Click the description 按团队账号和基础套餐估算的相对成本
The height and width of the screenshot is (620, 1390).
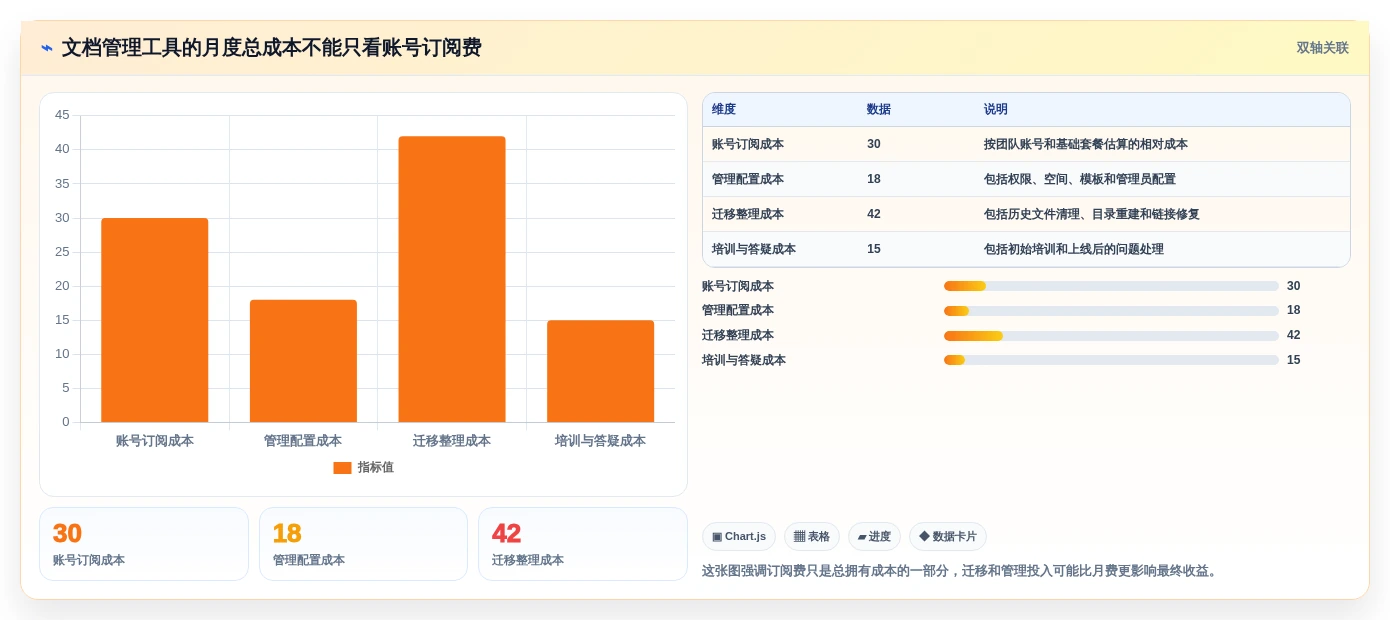(x=1086, y=145)
